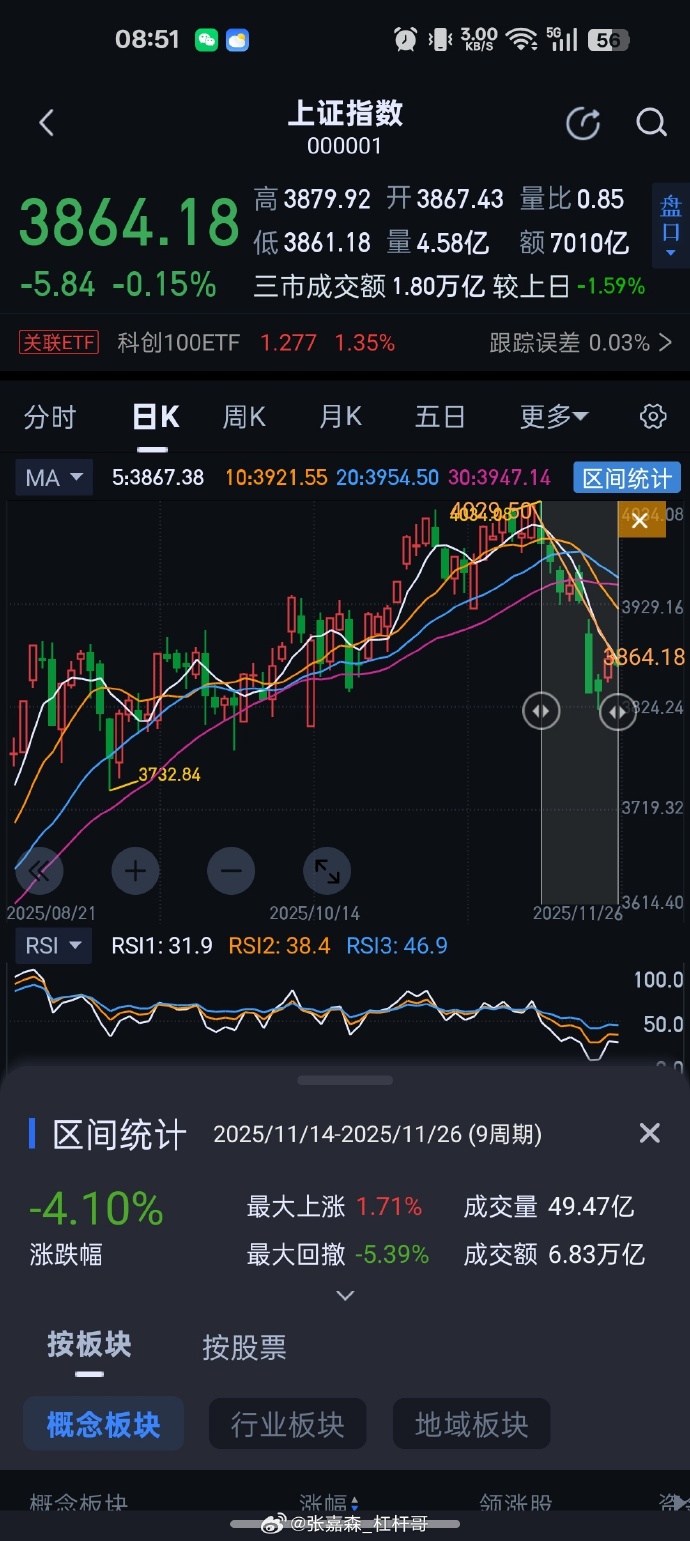The height and width of the screenshot is (1541, 690).
Task: Close the 区间统计 panel with X
Action: 650,1133
